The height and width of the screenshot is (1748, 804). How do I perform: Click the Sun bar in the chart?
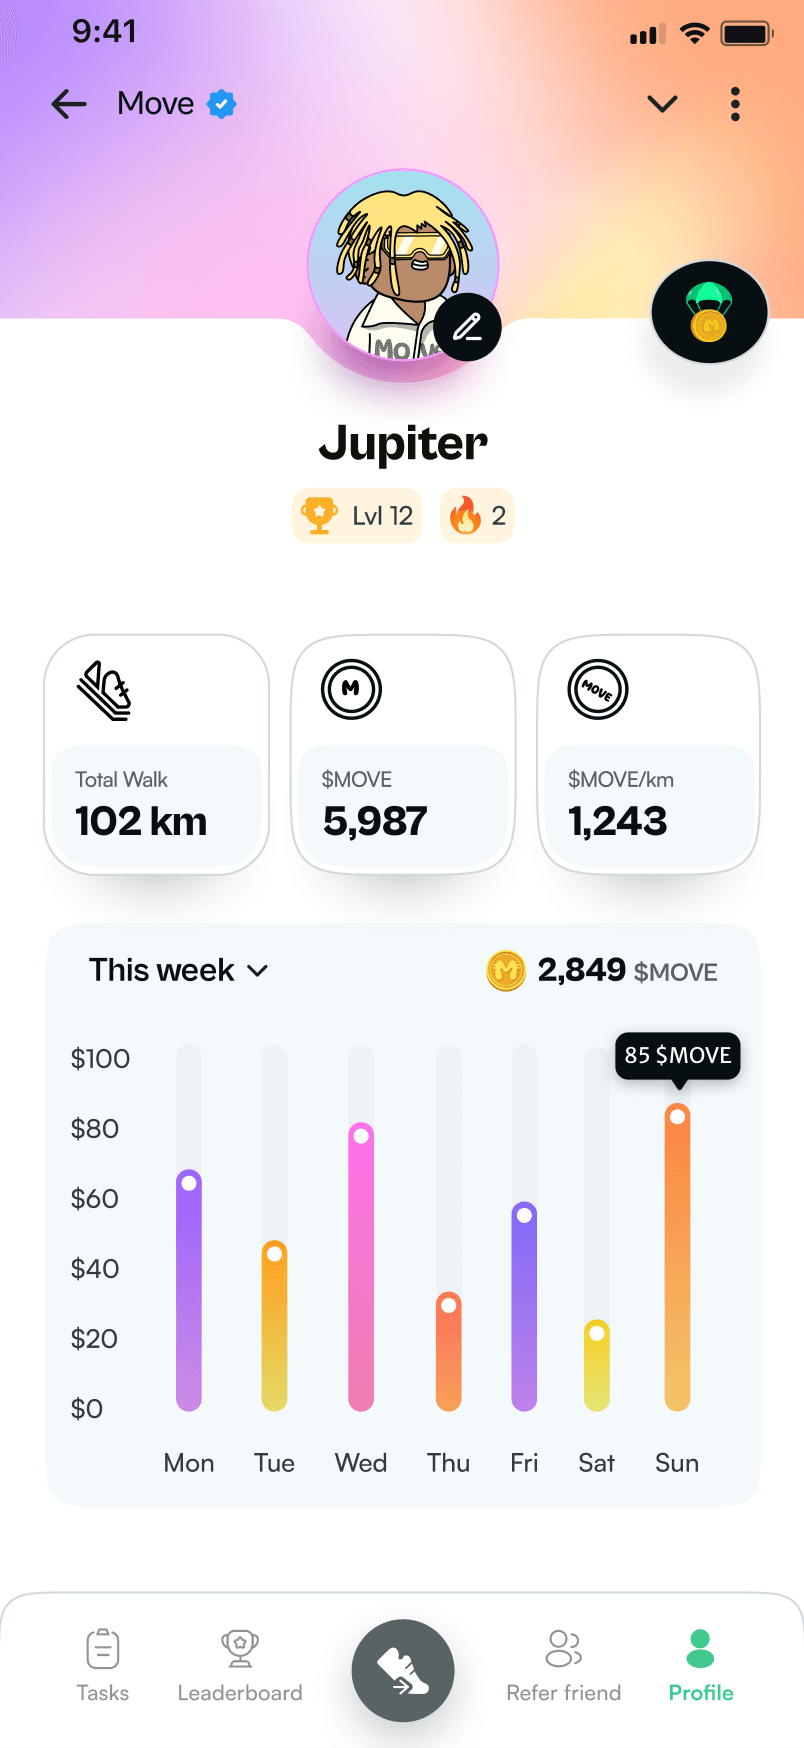pyautogui.click(x=678, y=1260)
